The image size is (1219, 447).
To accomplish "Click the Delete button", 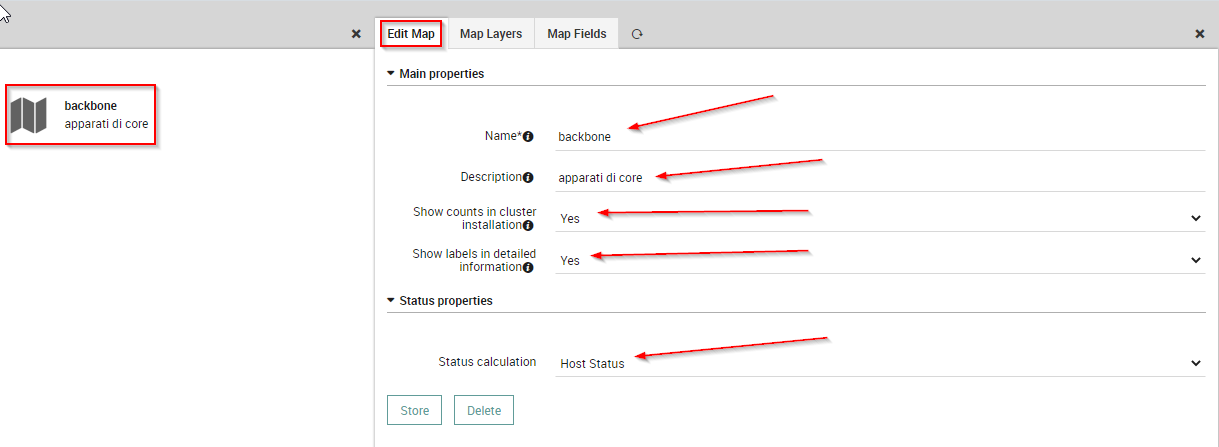I will [x=484, y=411].
